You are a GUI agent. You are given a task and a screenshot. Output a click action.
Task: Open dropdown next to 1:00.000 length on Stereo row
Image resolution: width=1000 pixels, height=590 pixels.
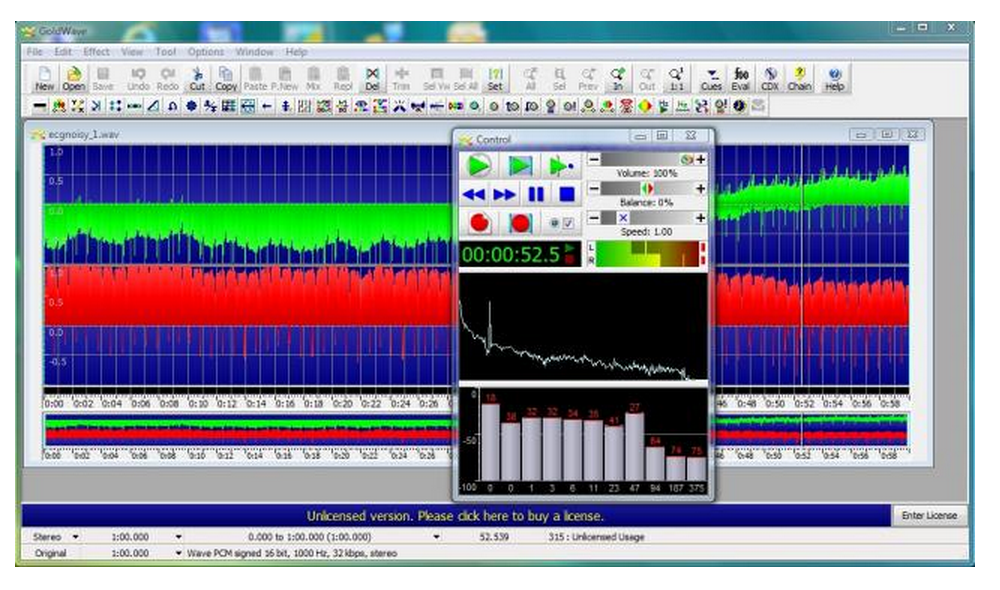tap(179, 537)
